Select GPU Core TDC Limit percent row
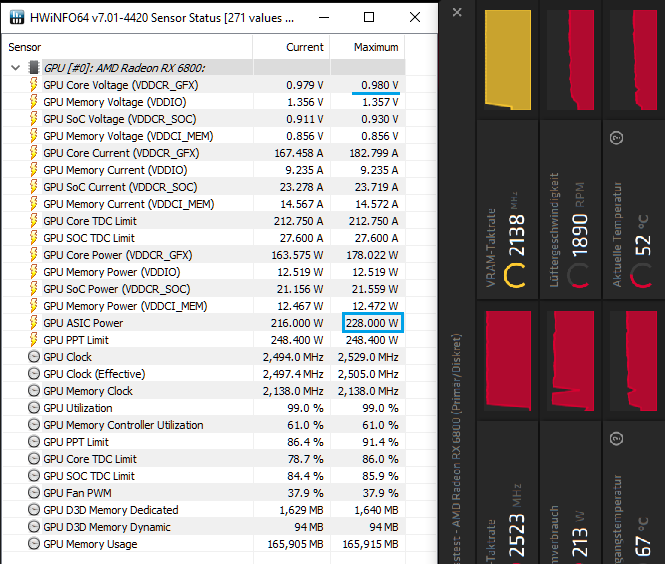Image resolution: width=665 pixels, height=564 pixels. point(204,459)
